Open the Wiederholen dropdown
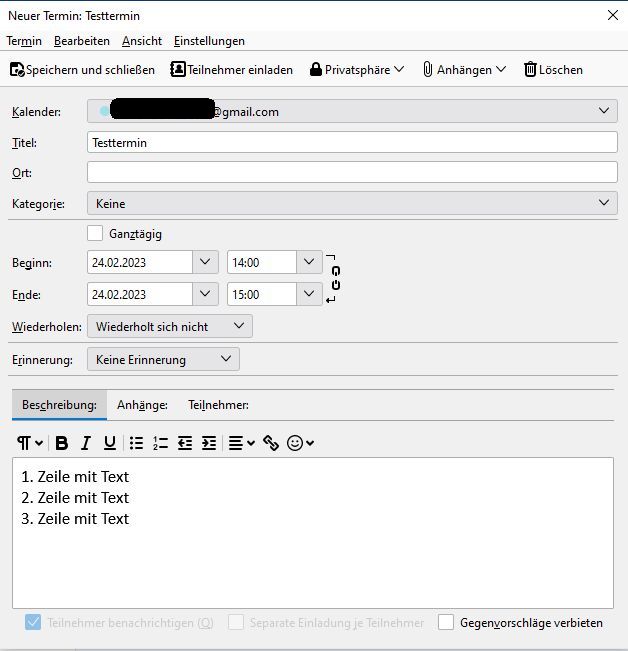Viewport: 628px width, 651px height. point(169,326)
